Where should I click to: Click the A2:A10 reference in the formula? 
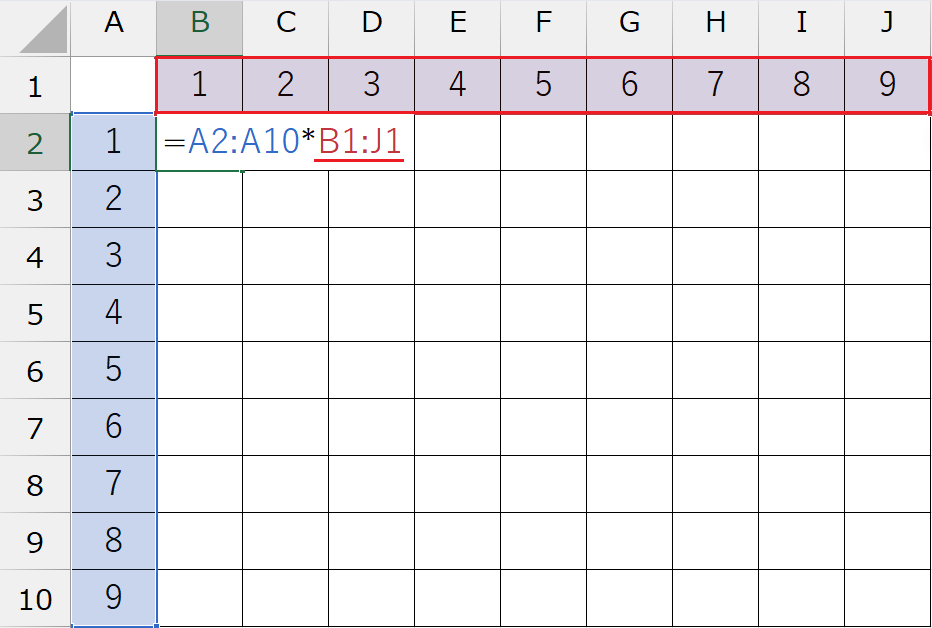coord(243,143)
